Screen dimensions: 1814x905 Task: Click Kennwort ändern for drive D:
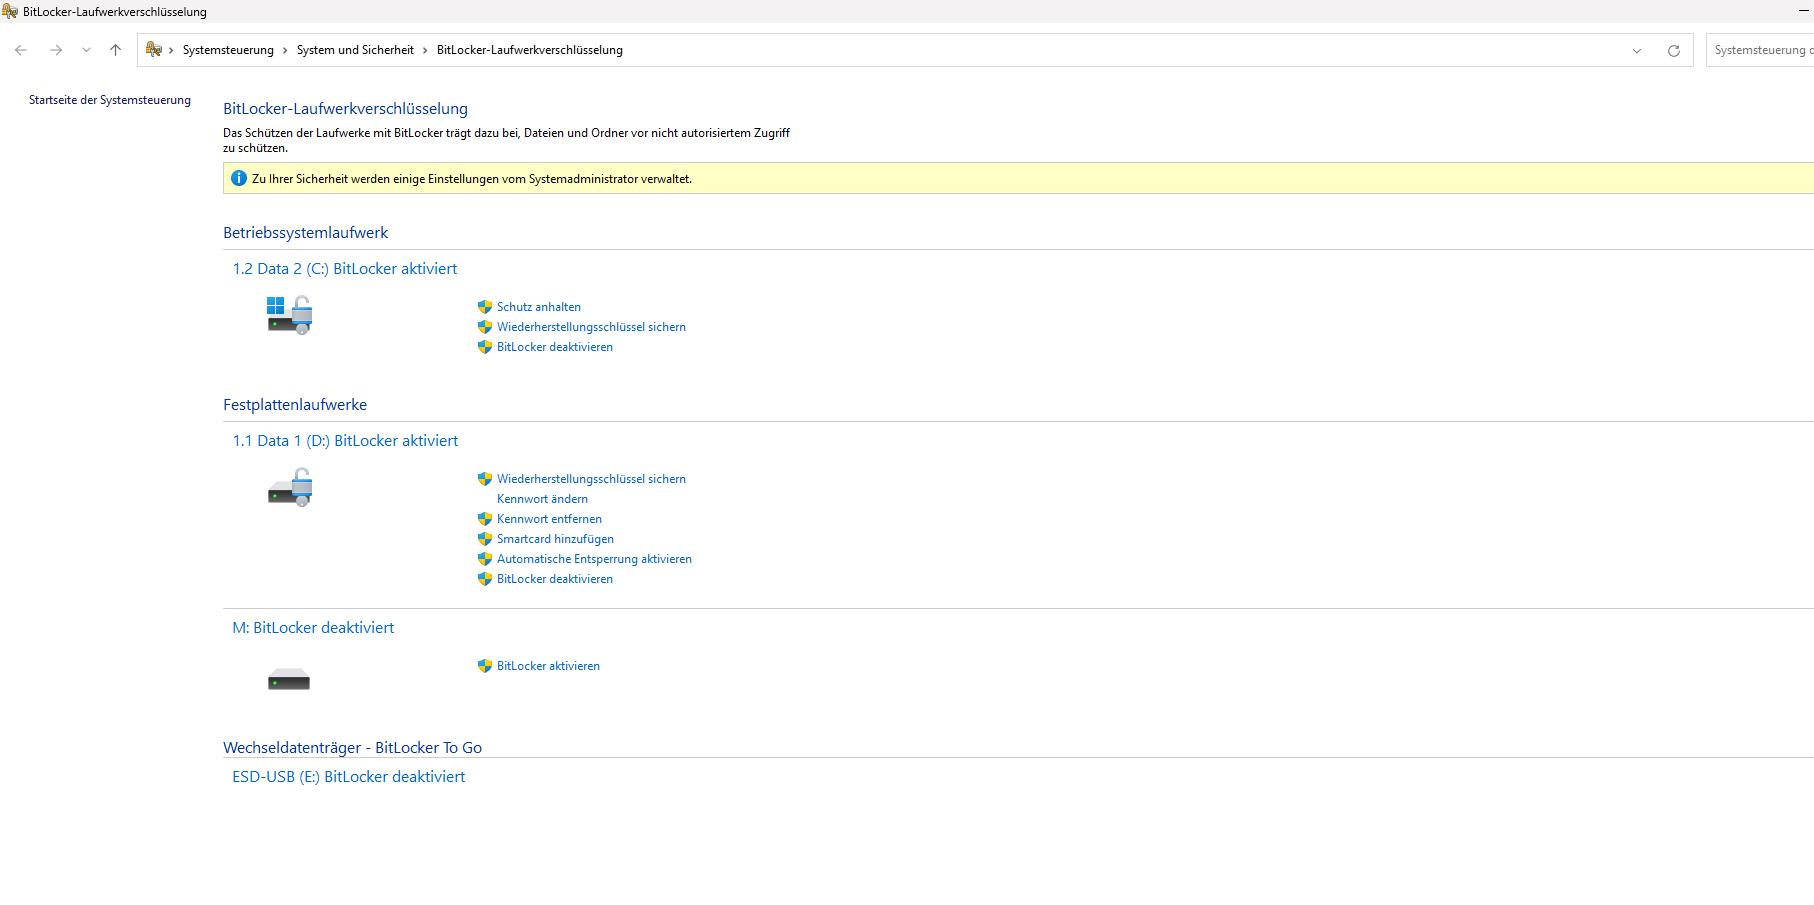pos(542,499)
